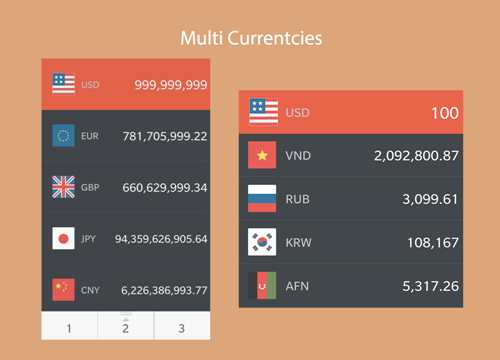Tap the Vietnam flag icon
This screenshot has height=360, width=500.
[262, 155]
